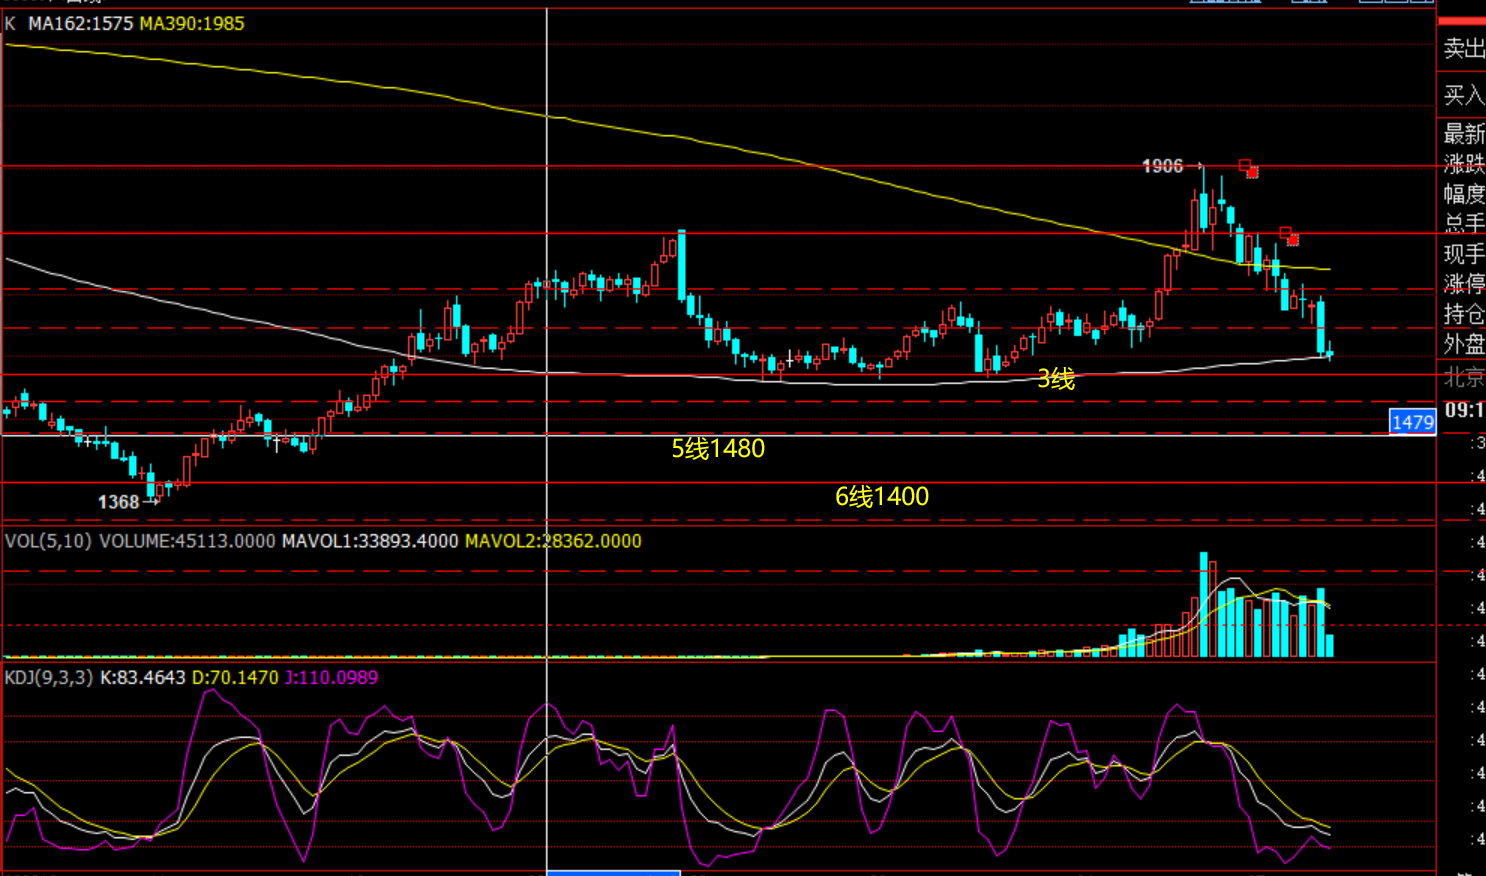Click the blue timeline scrollbar segment at bottom

point(614,873)
